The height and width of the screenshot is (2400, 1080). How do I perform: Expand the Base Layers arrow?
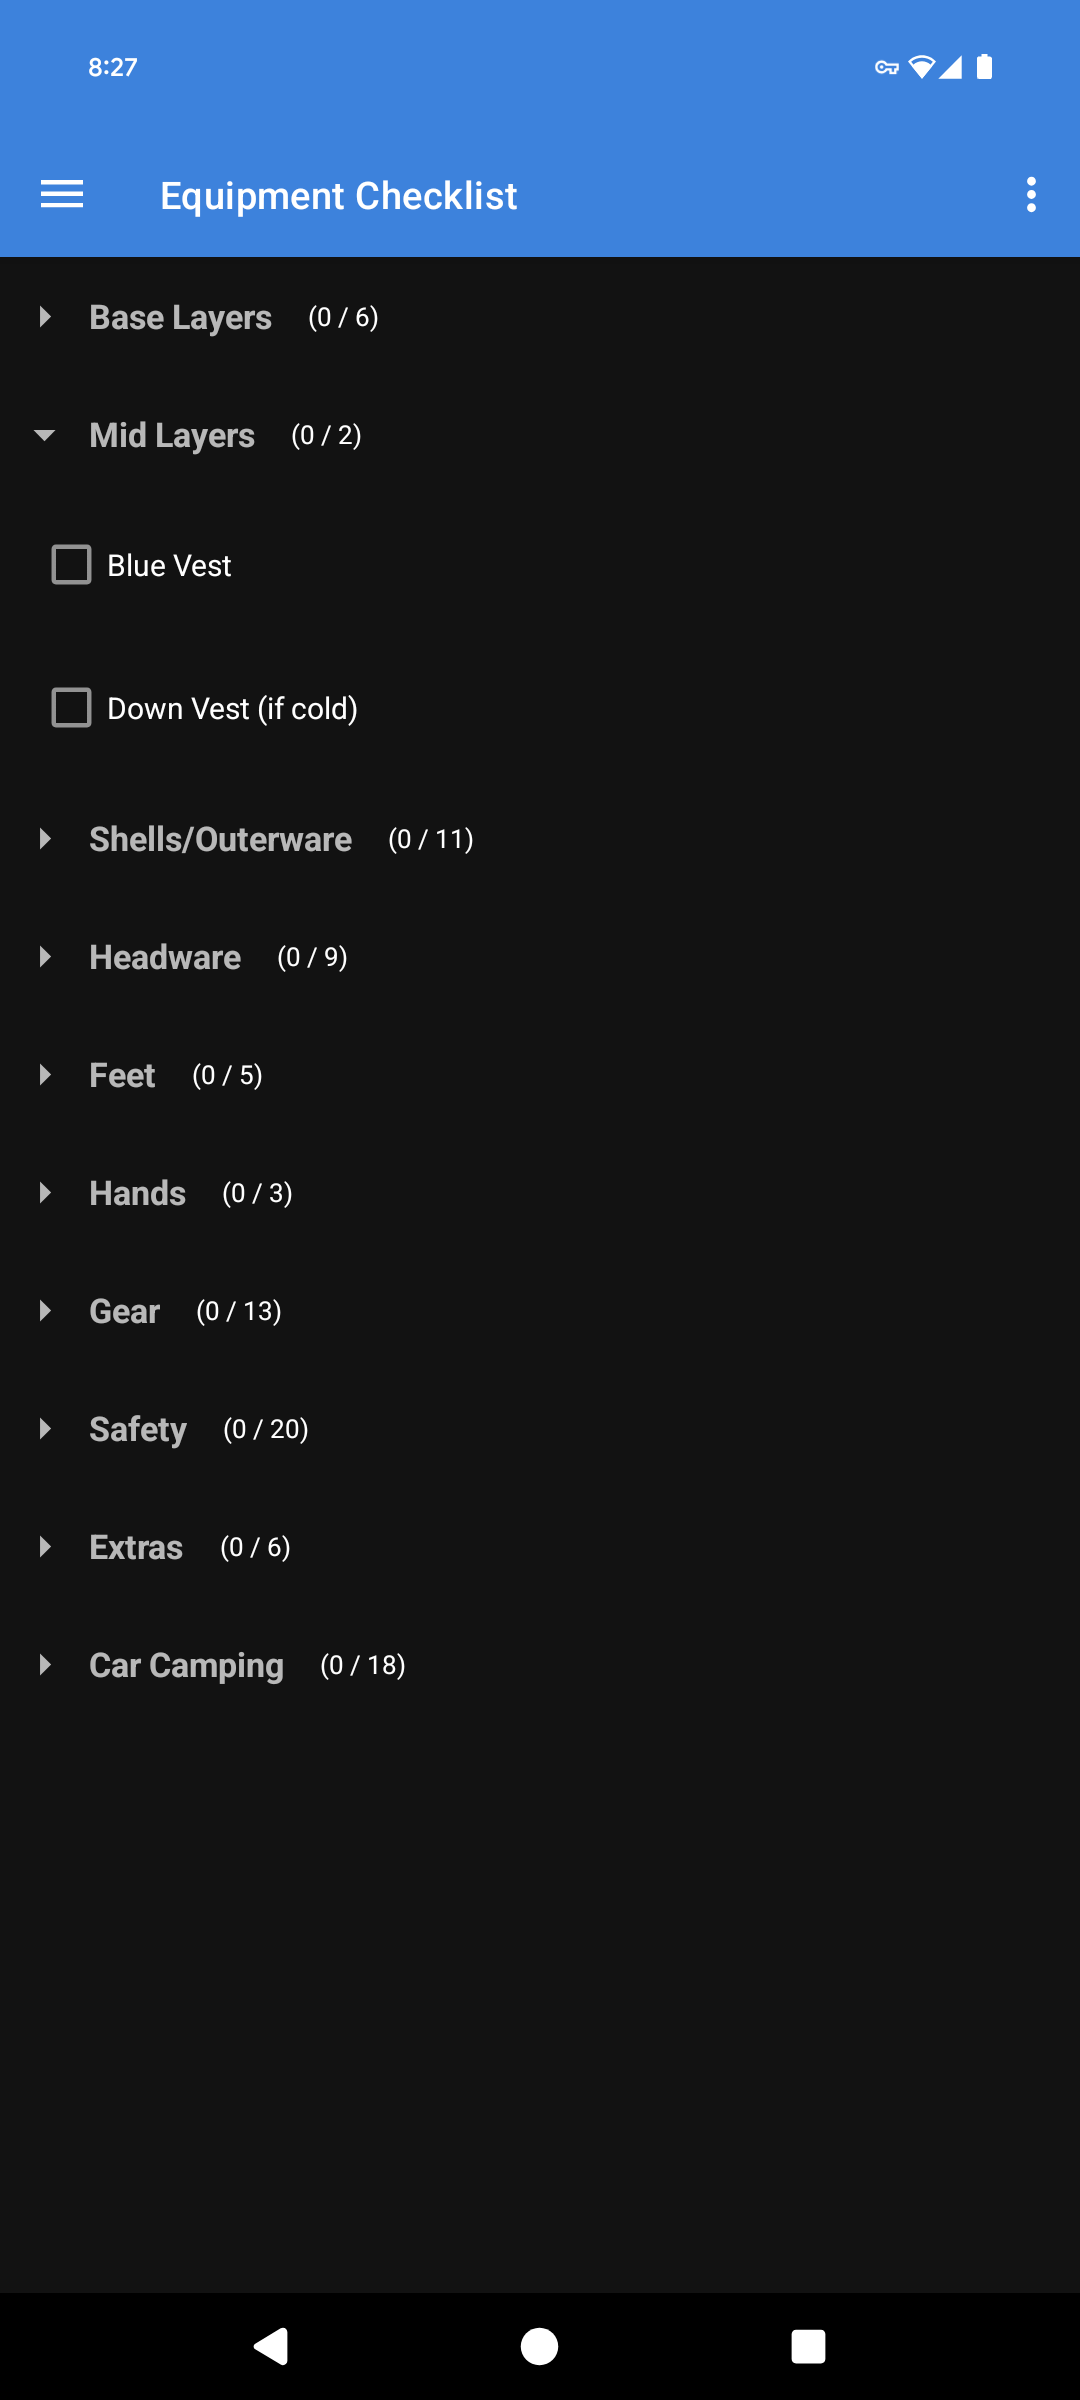[x=45, y=317]
